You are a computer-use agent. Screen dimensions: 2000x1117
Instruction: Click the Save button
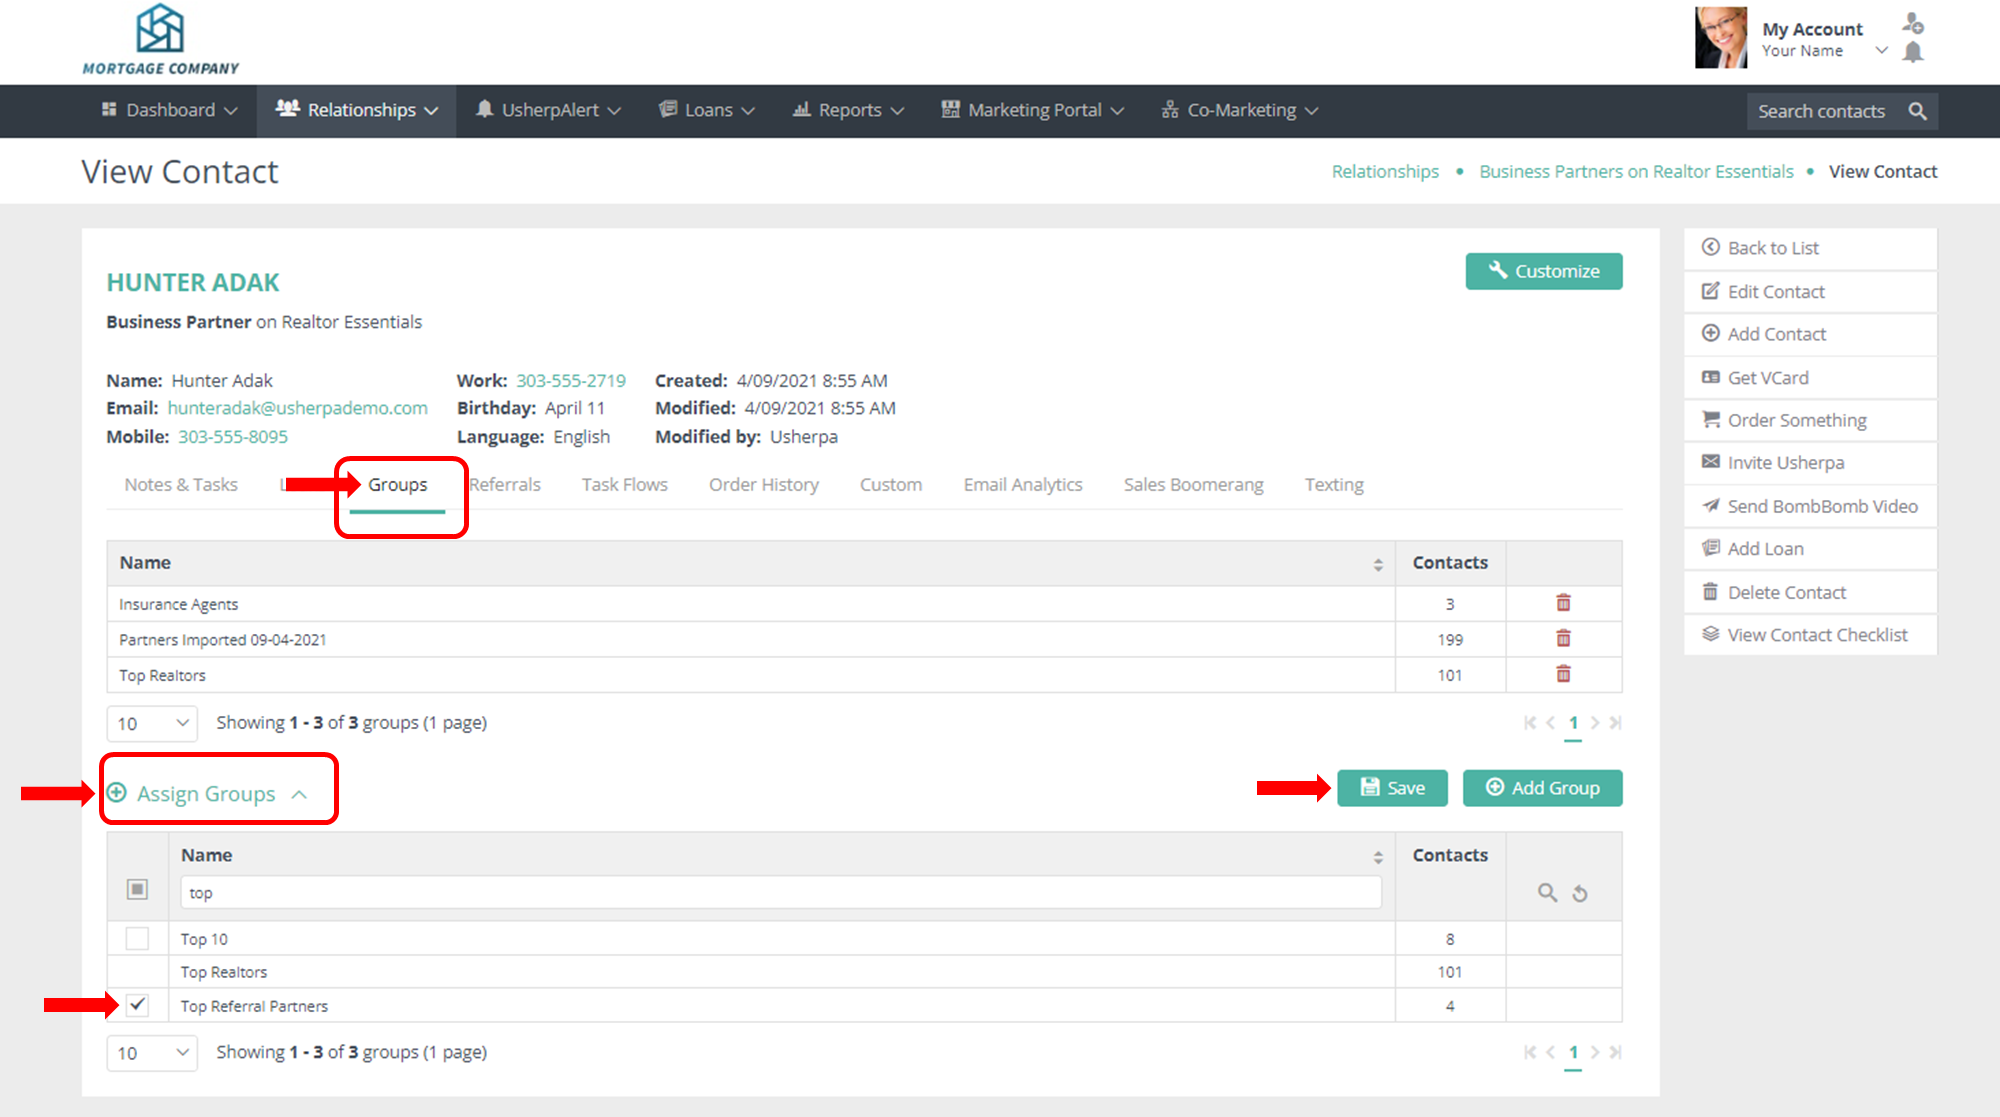(x=1392, y=788)
